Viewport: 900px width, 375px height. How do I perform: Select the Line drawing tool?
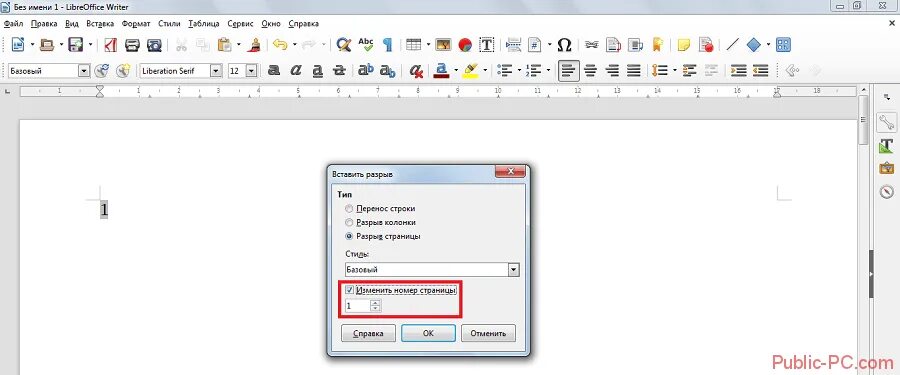(x=732, y=44)
